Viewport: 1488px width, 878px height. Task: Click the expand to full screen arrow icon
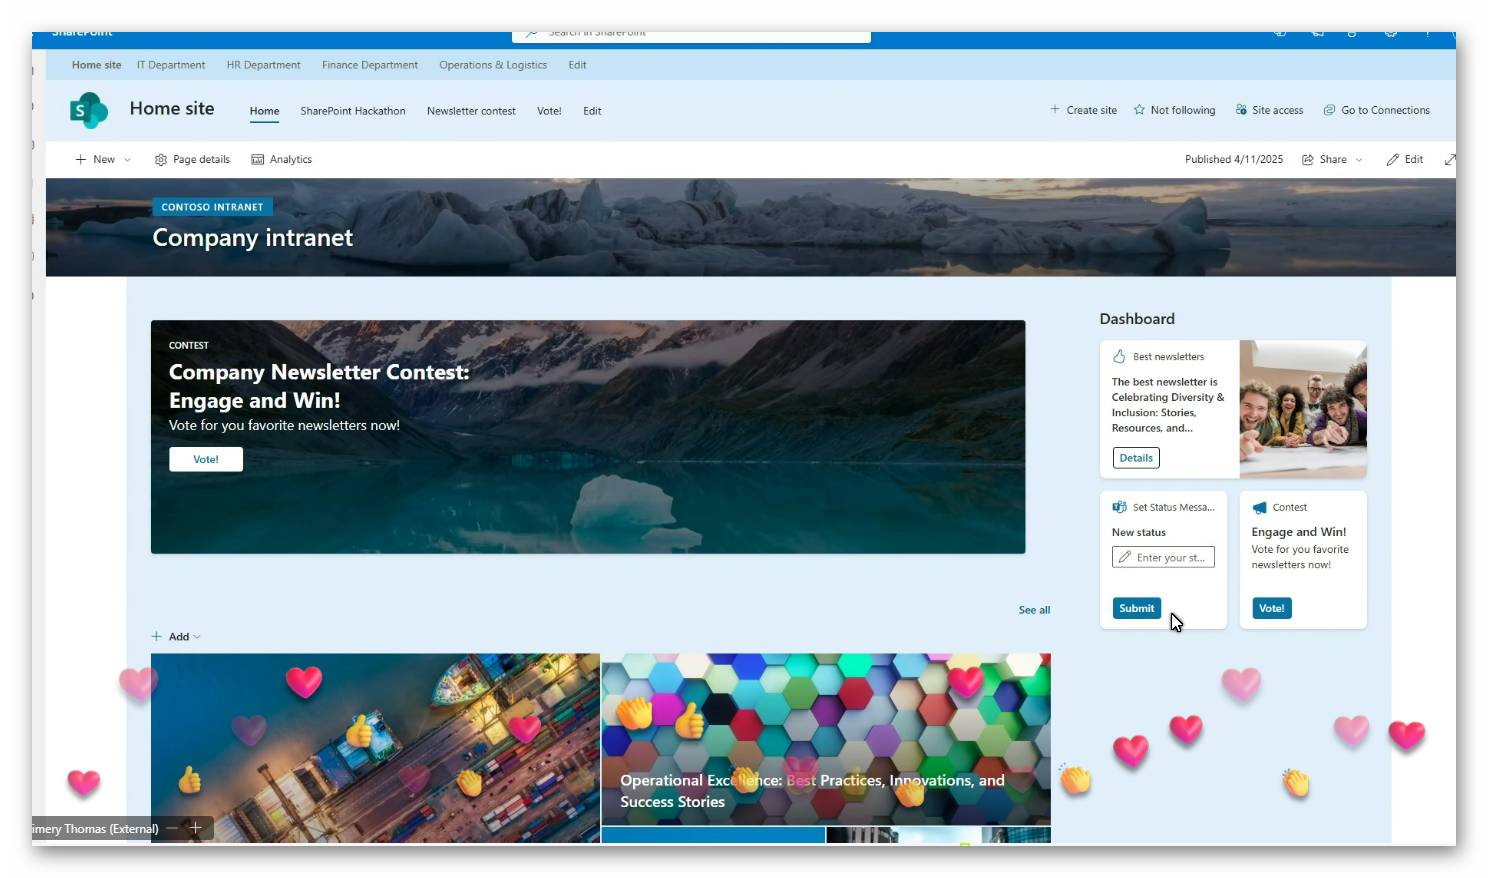pos(1450,160)
